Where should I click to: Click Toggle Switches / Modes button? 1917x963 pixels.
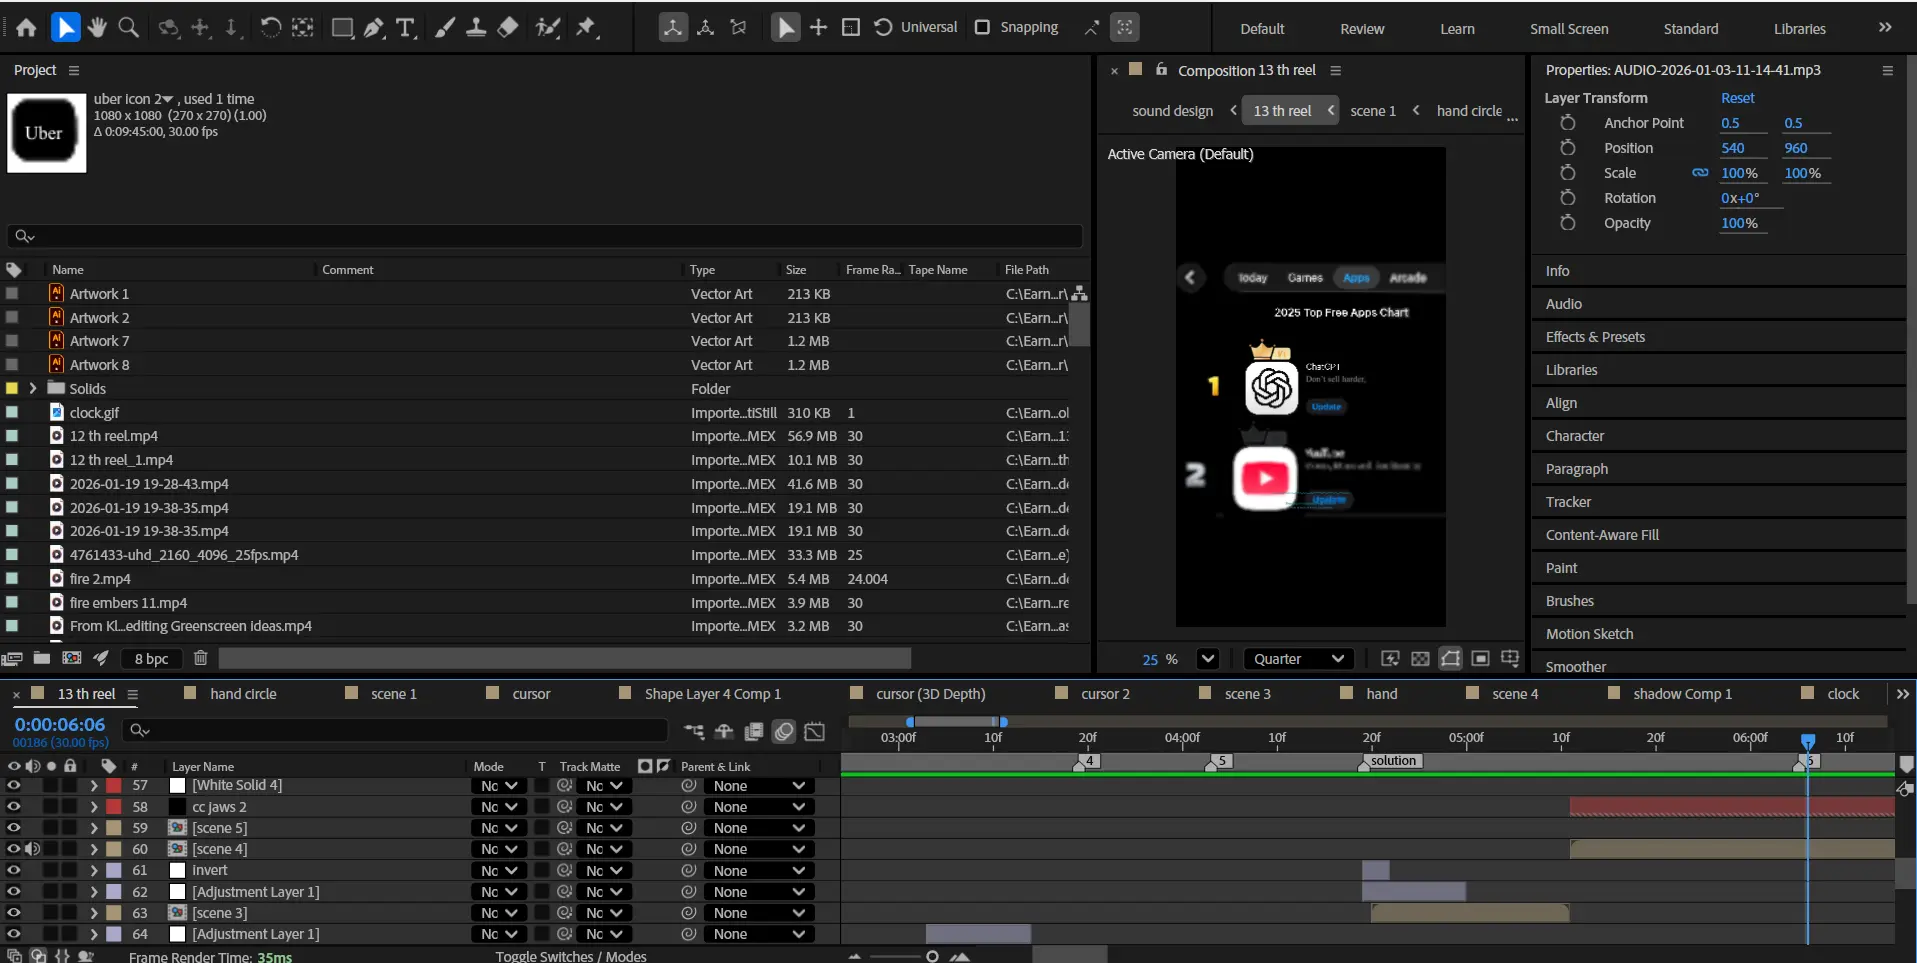coord(571,956)
